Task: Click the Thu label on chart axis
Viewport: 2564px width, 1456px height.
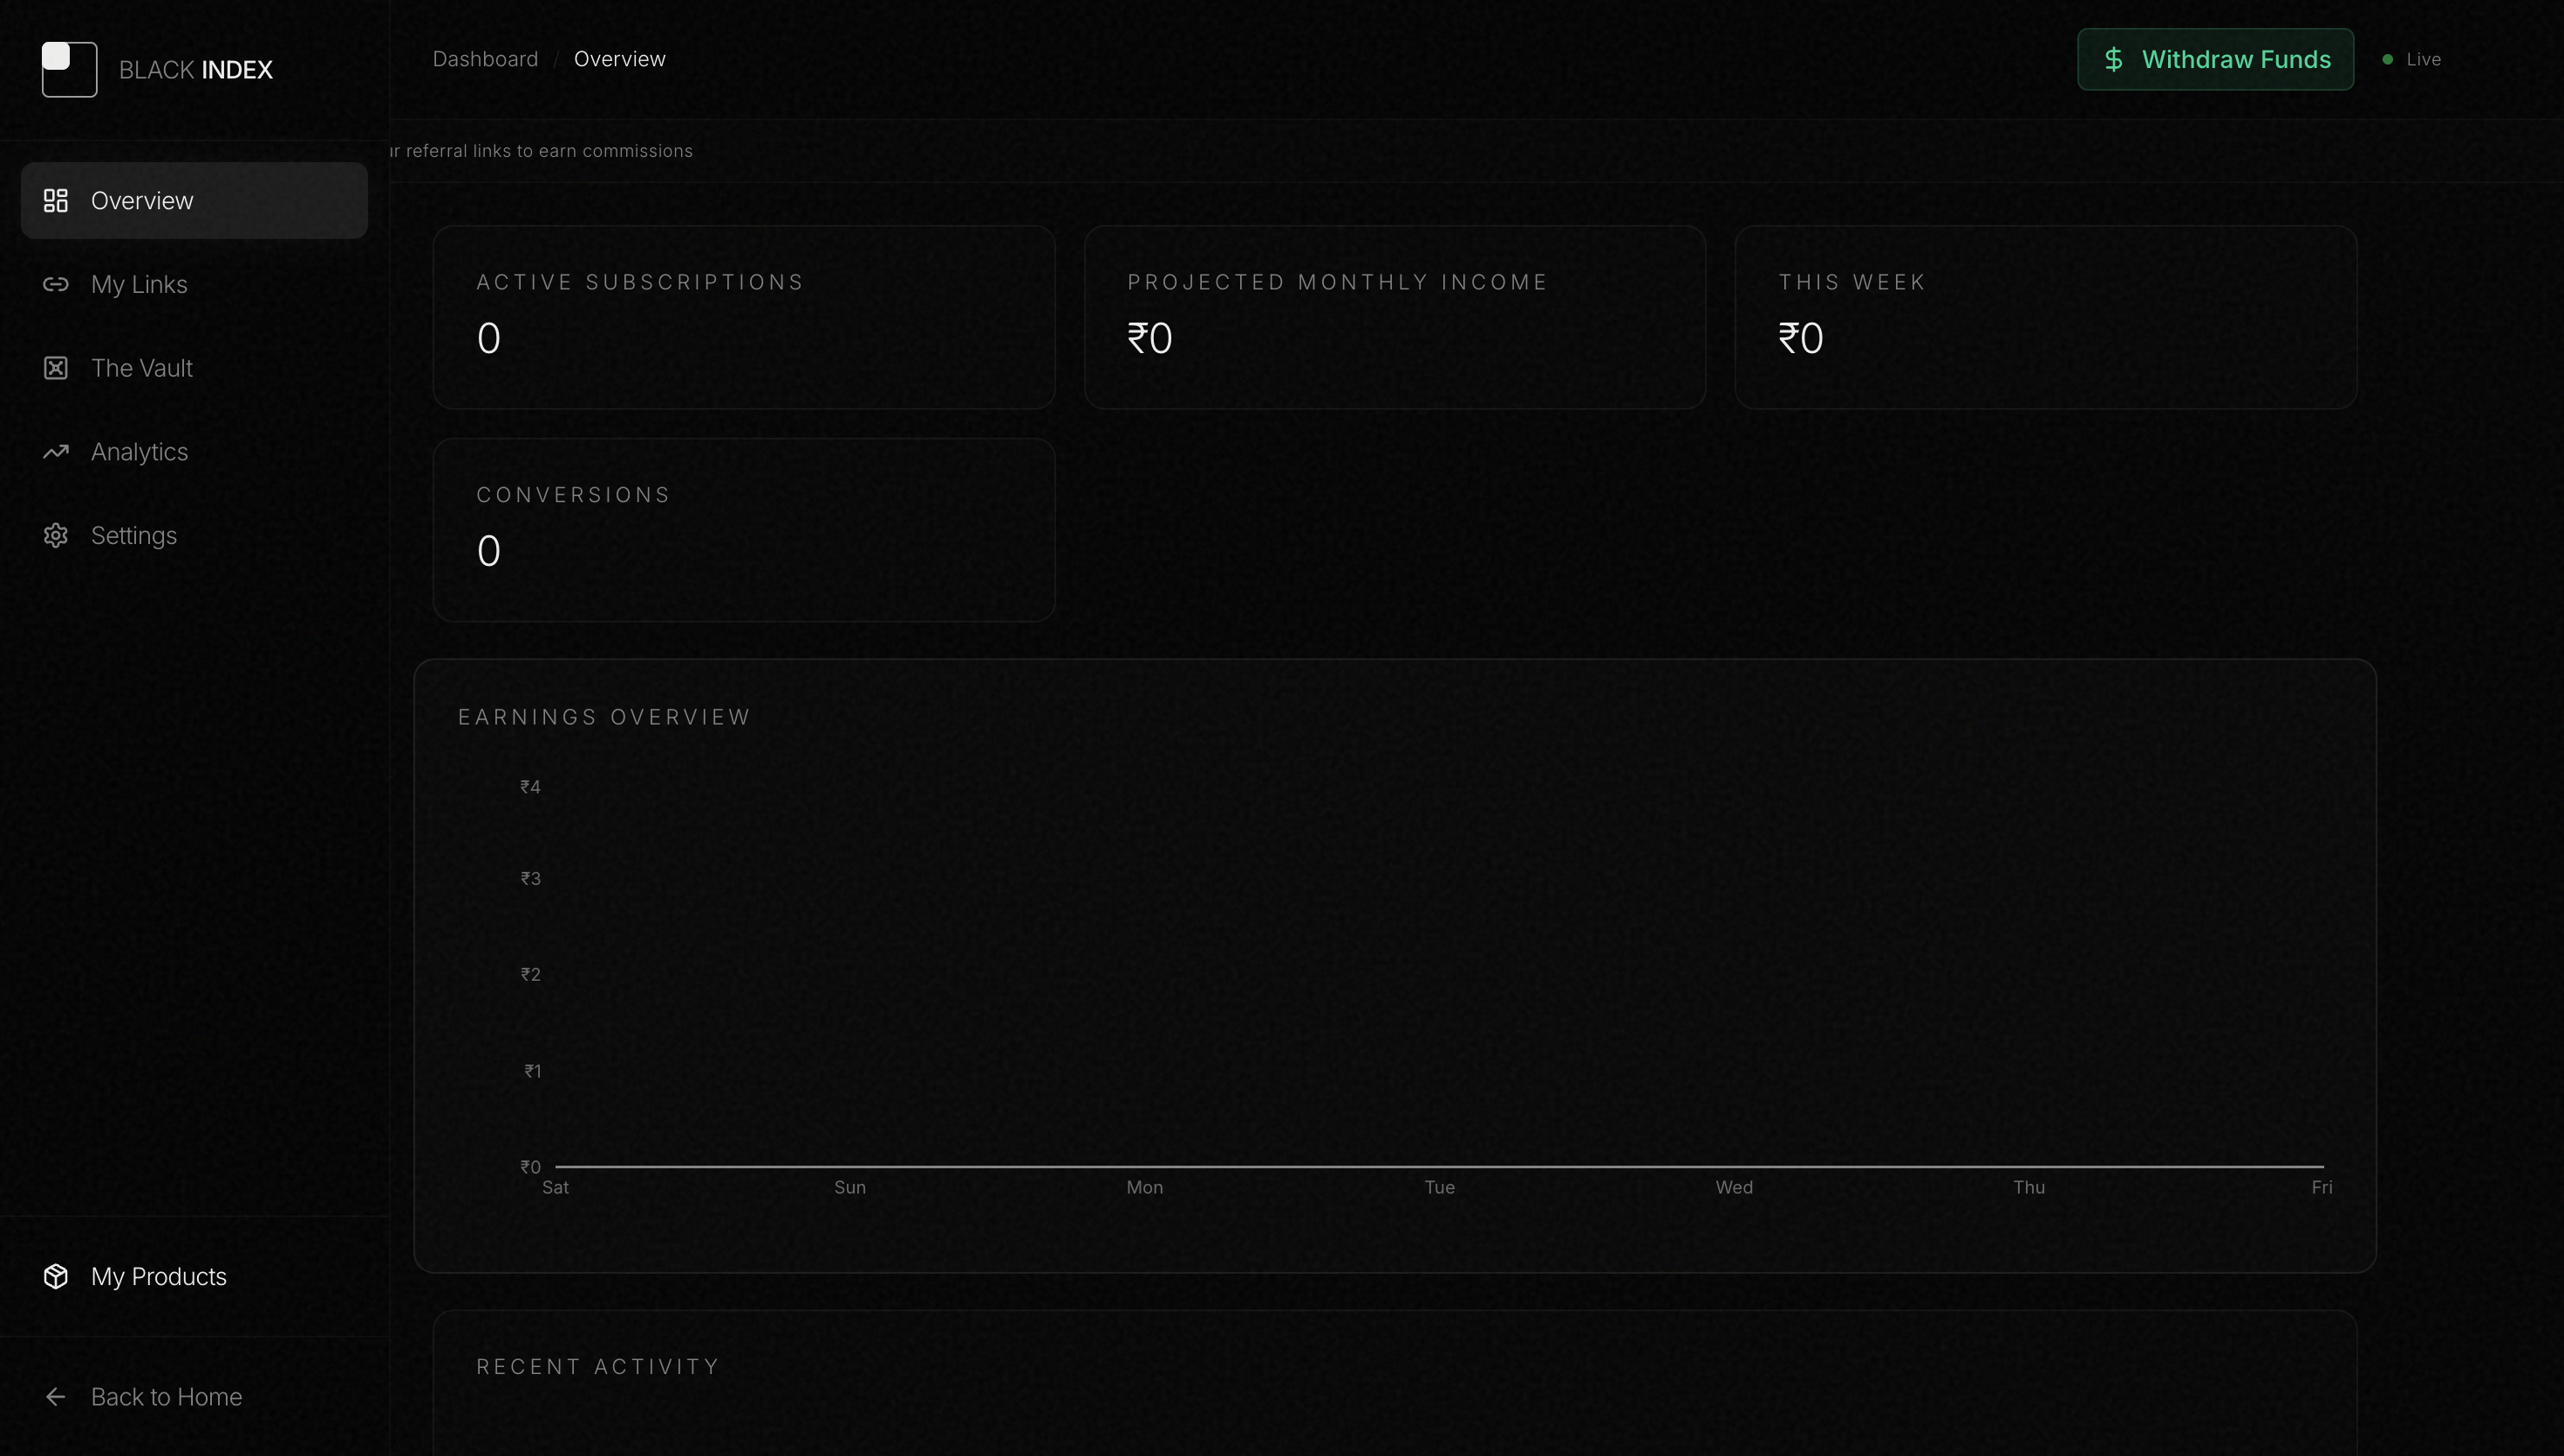Action: (x=2029, y=1188)
